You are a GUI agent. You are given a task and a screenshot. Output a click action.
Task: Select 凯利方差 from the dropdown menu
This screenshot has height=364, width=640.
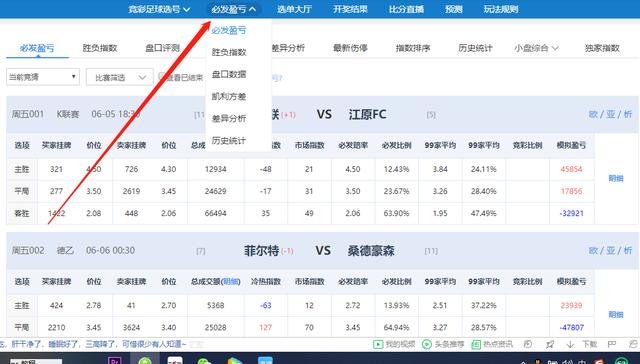229,96
